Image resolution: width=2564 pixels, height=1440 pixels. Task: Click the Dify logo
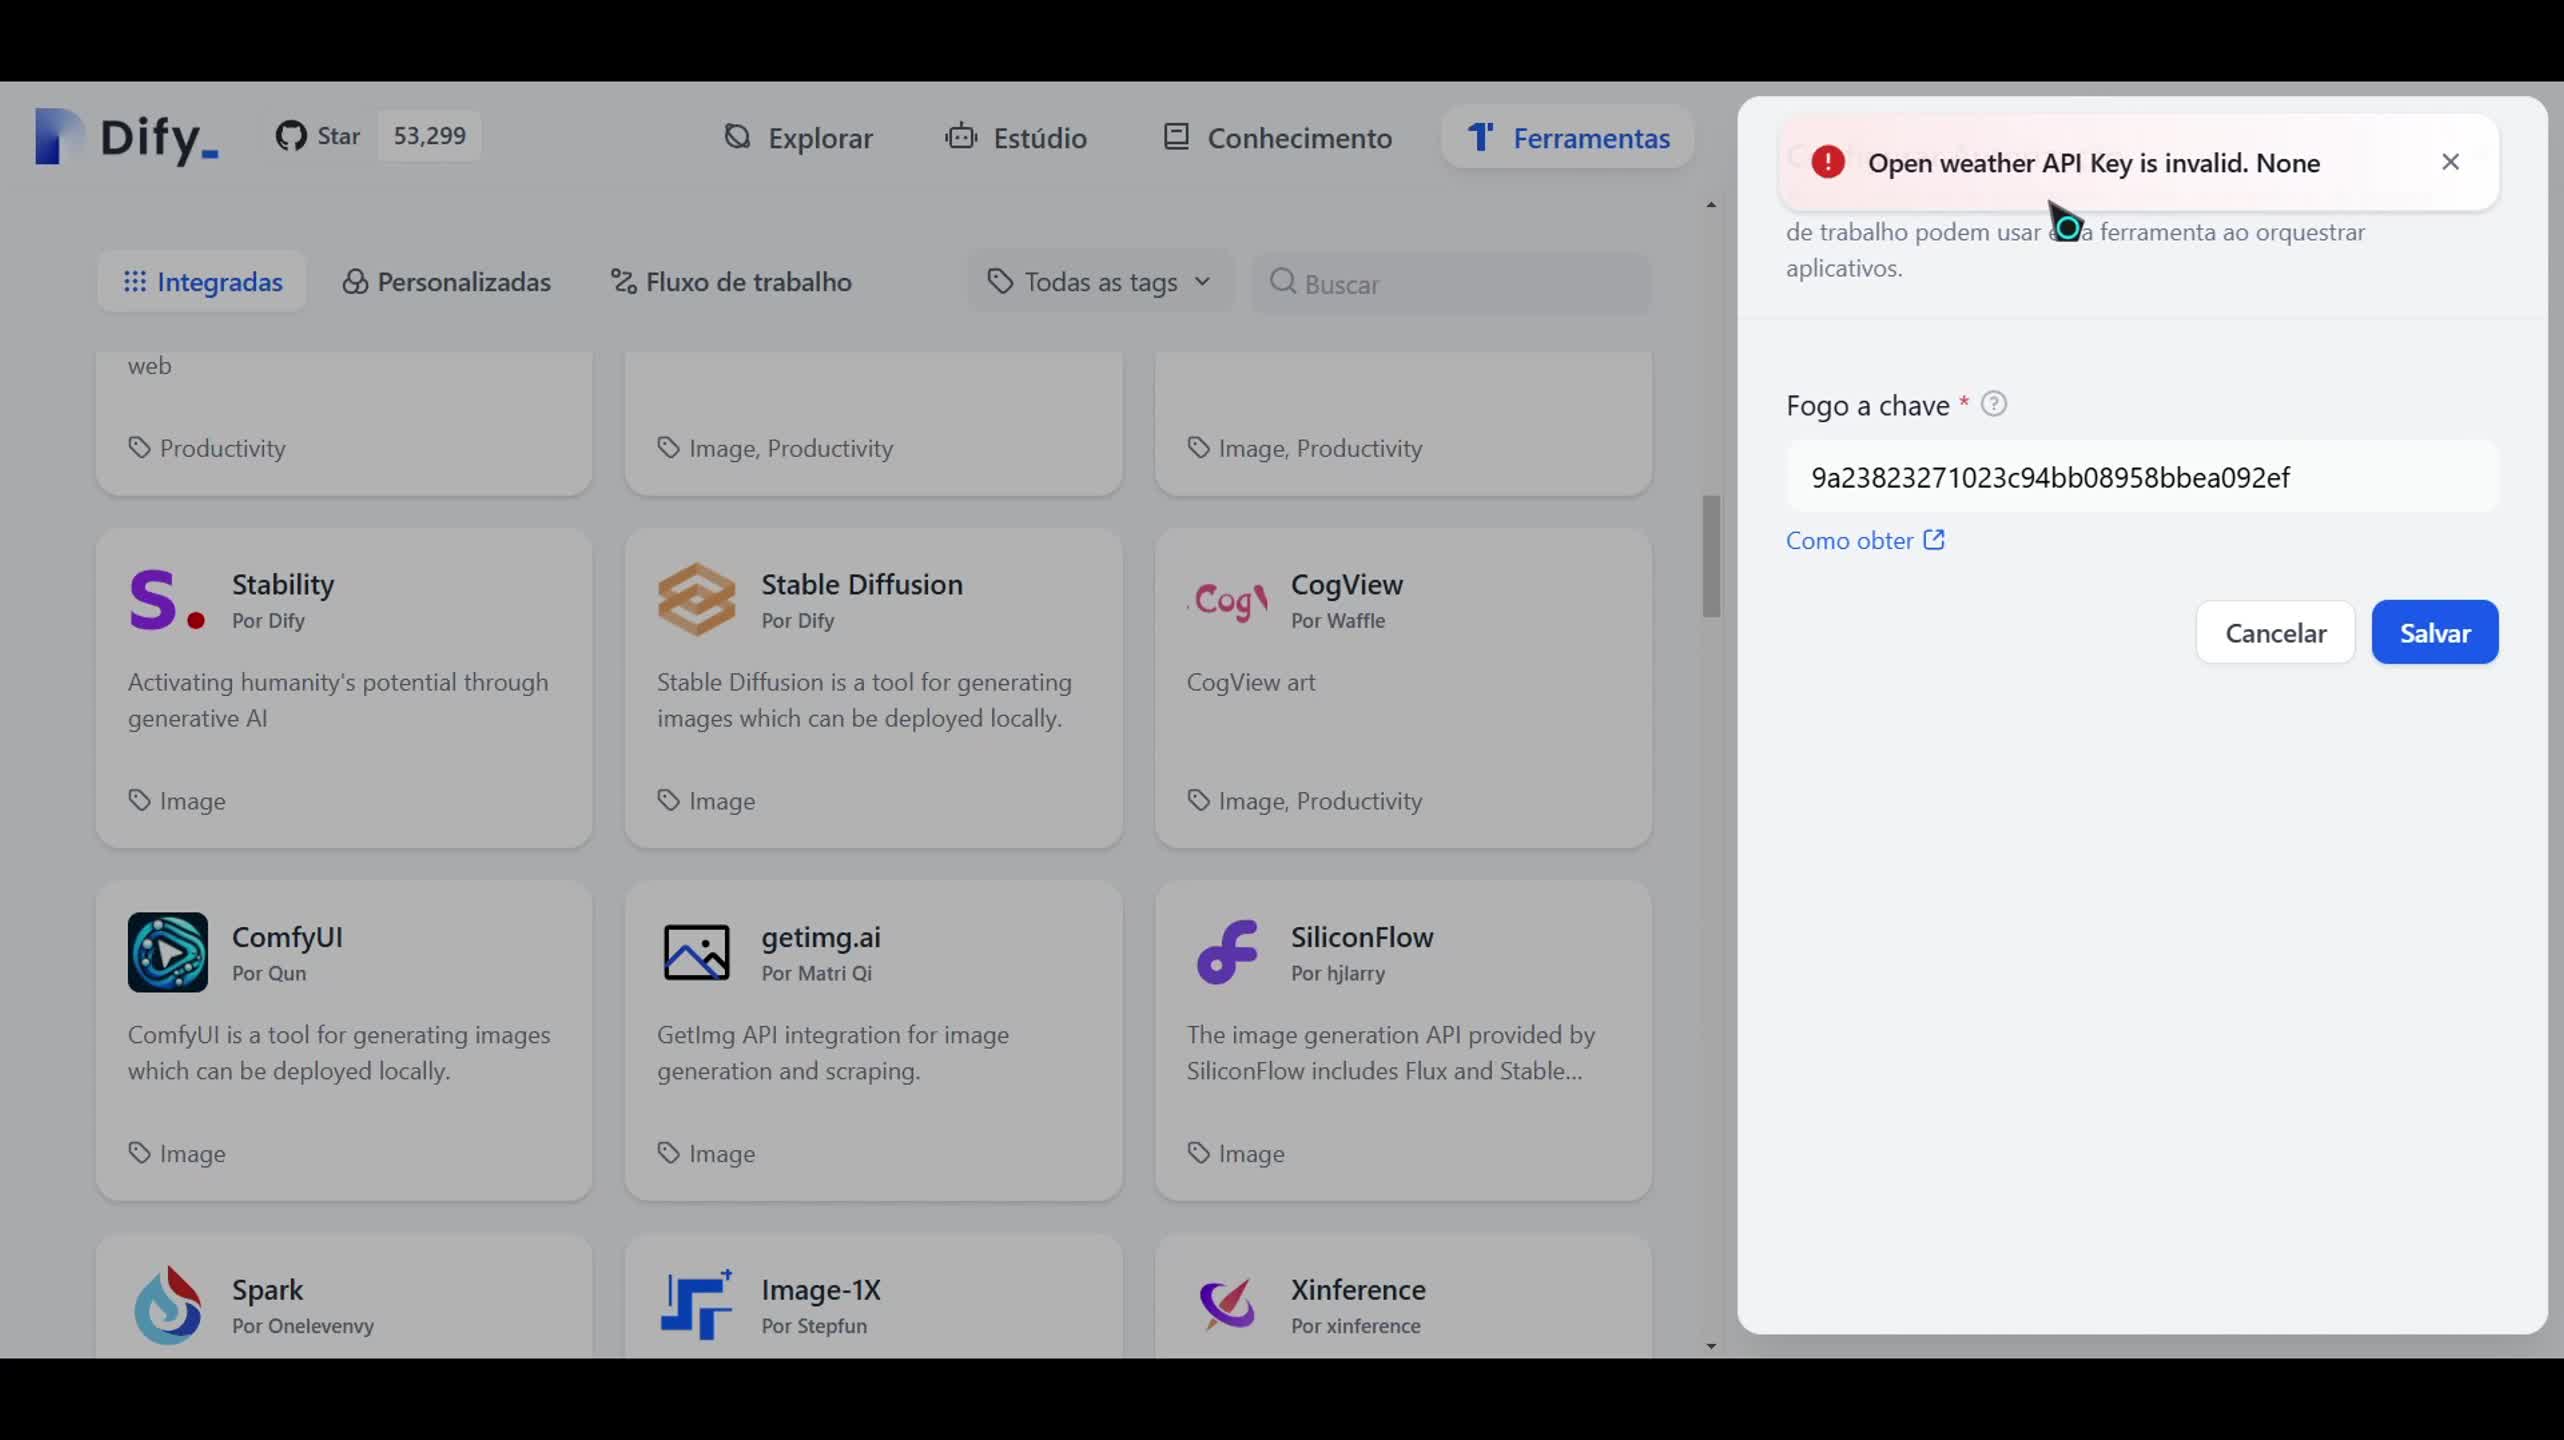(124, 137)
